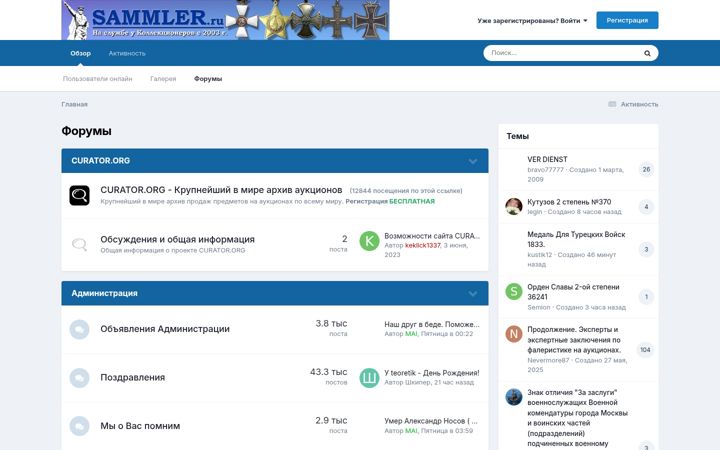Click forum icon beside Мы о Вас помним
Screen dimensions: 720x450
click(x=79, y=426)
